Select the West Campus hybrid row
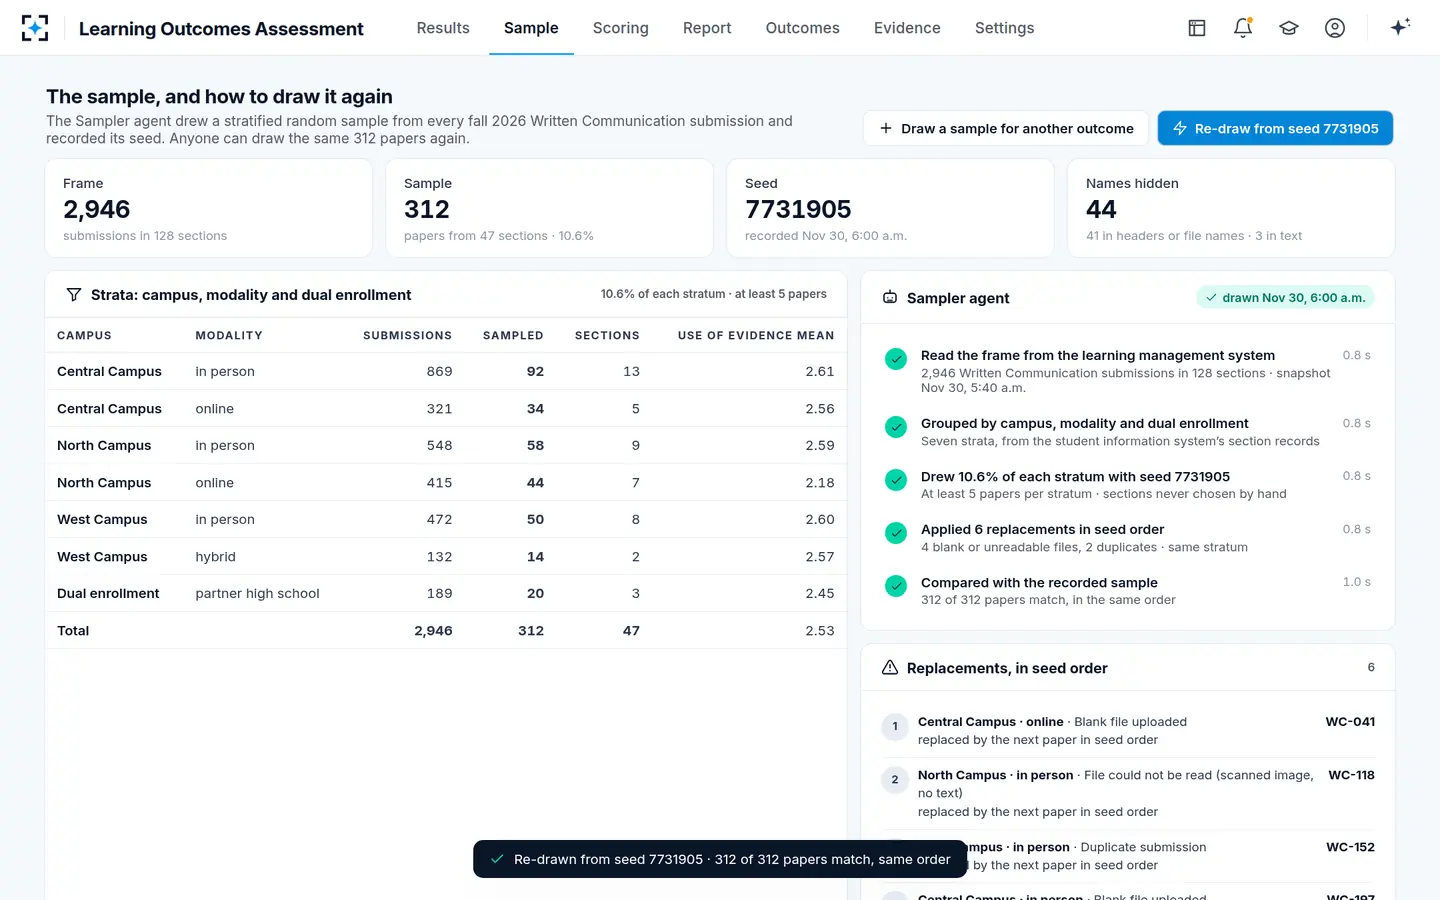The width and height of the screenshot is (1440, 900). (x=446, y=556)
